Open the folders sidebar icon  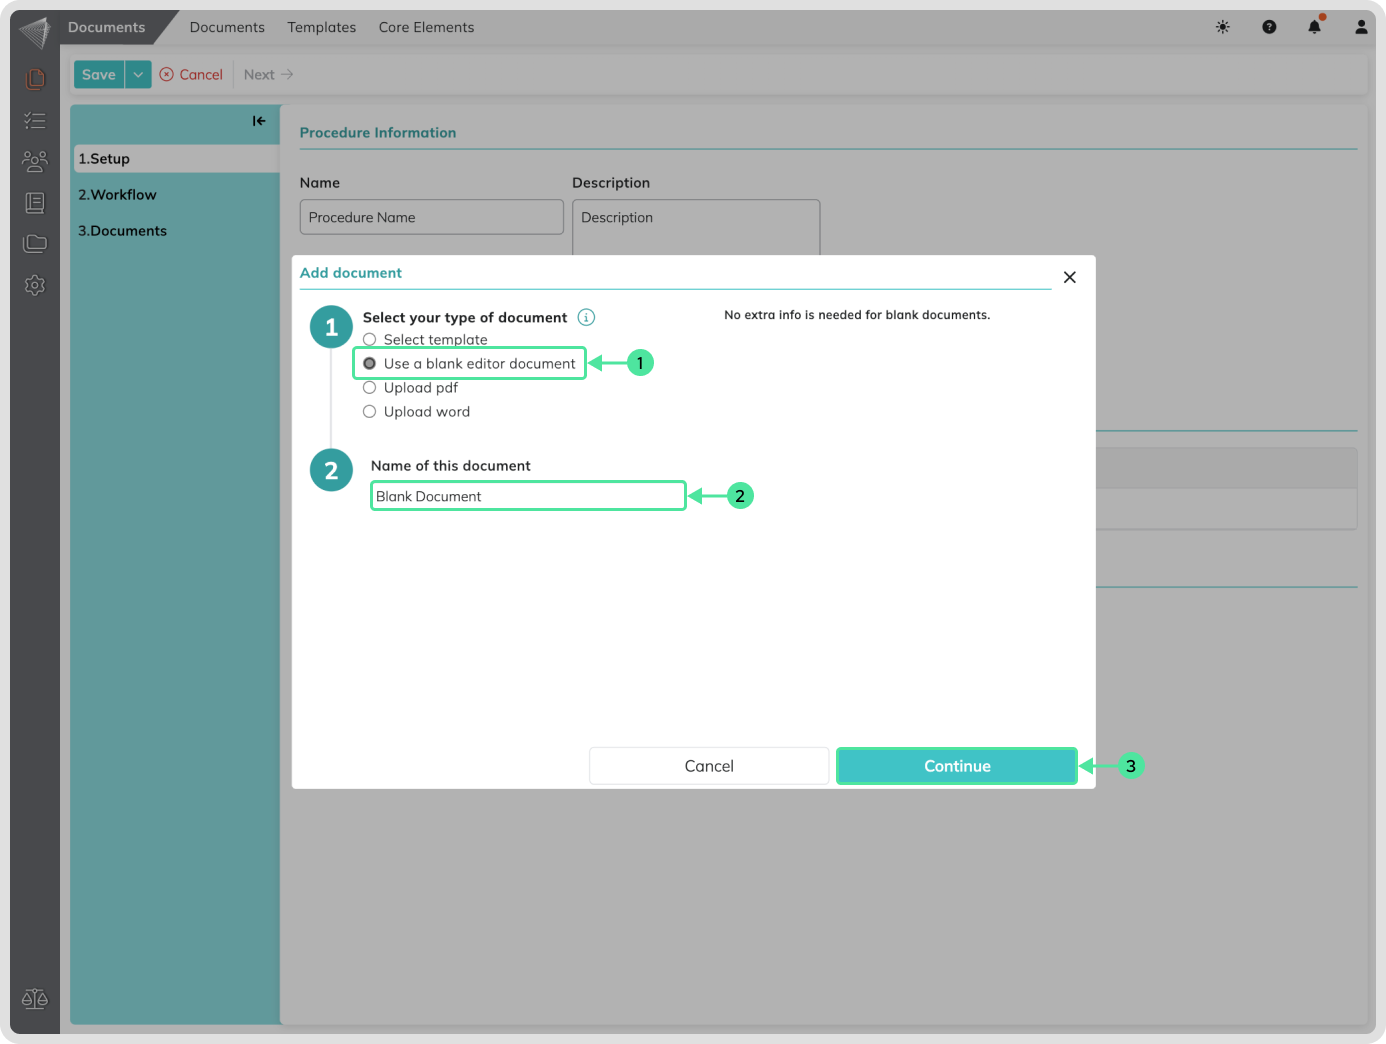[35, 243]
